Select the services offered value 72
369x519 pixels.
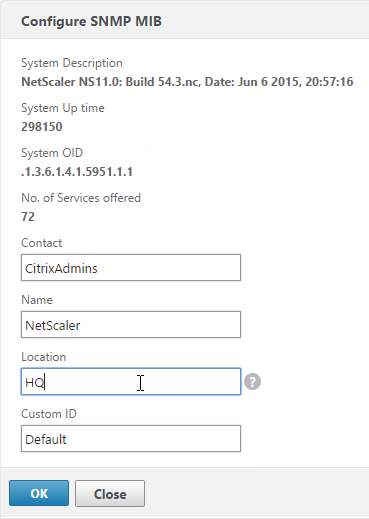point(28,217)
